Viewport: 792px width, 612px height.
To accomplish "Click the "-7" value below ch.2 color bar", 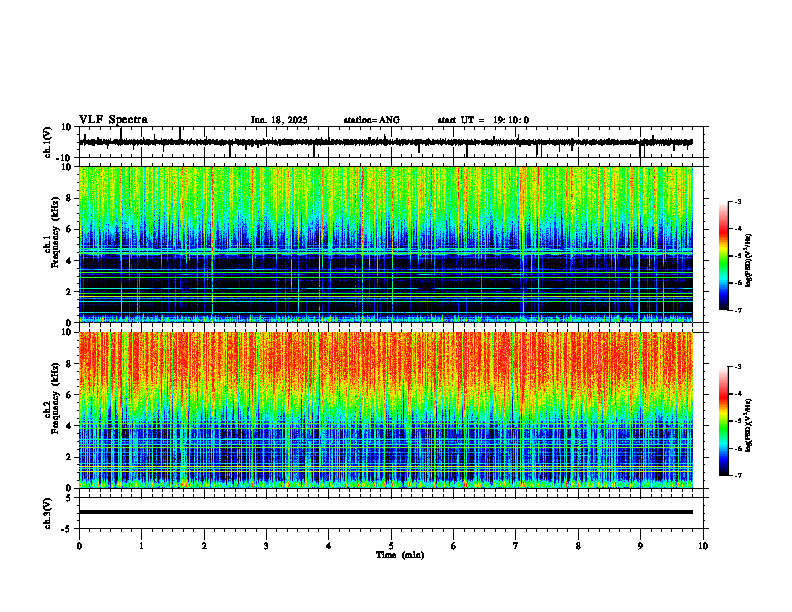I will [x=737, y=476].
